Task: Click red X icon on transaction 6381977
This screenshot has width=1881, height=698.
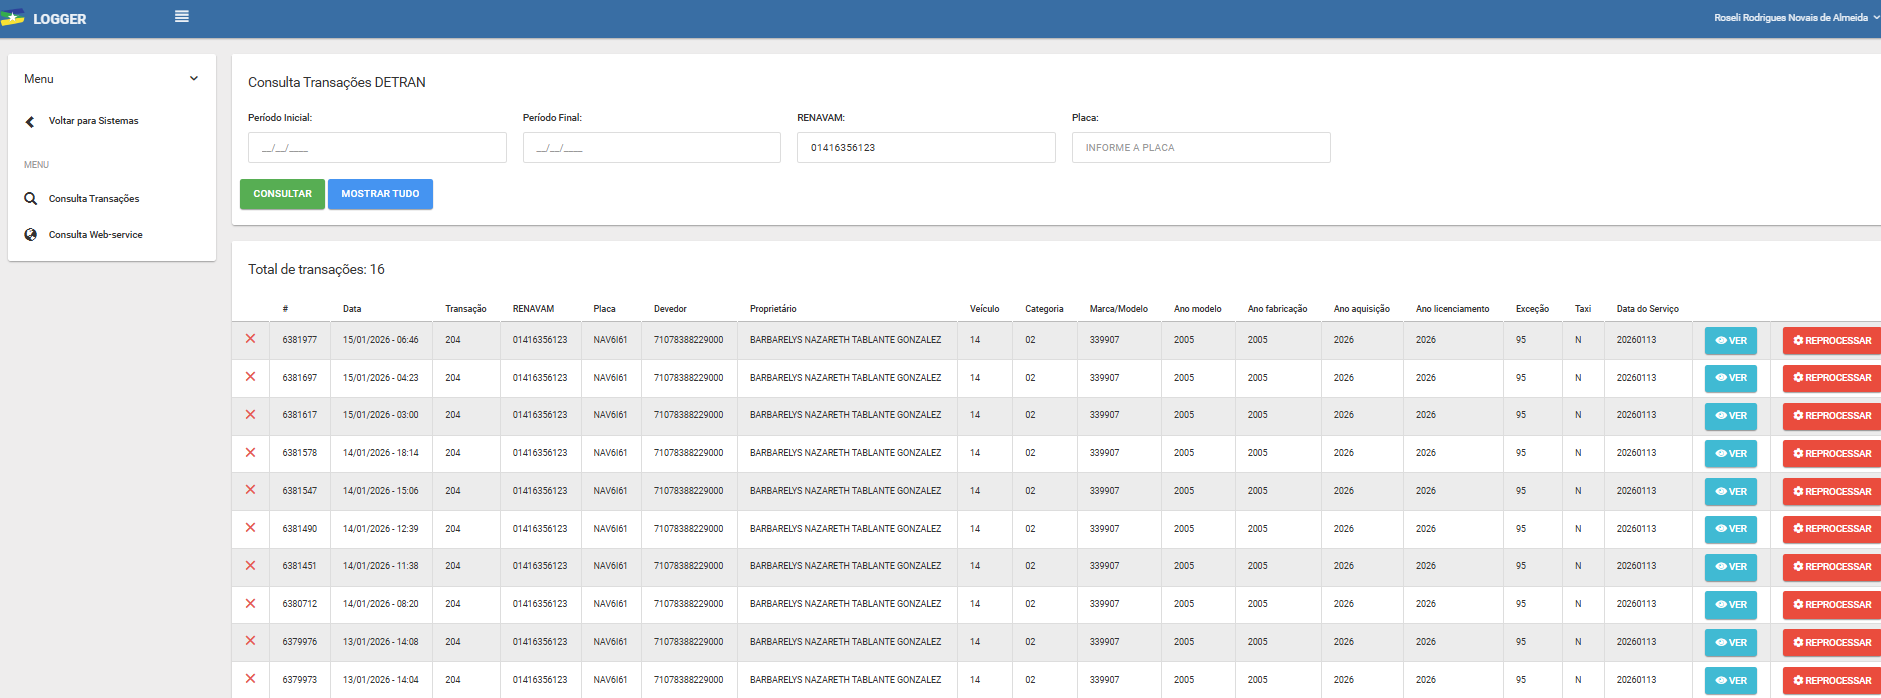Action: [250, 339]
